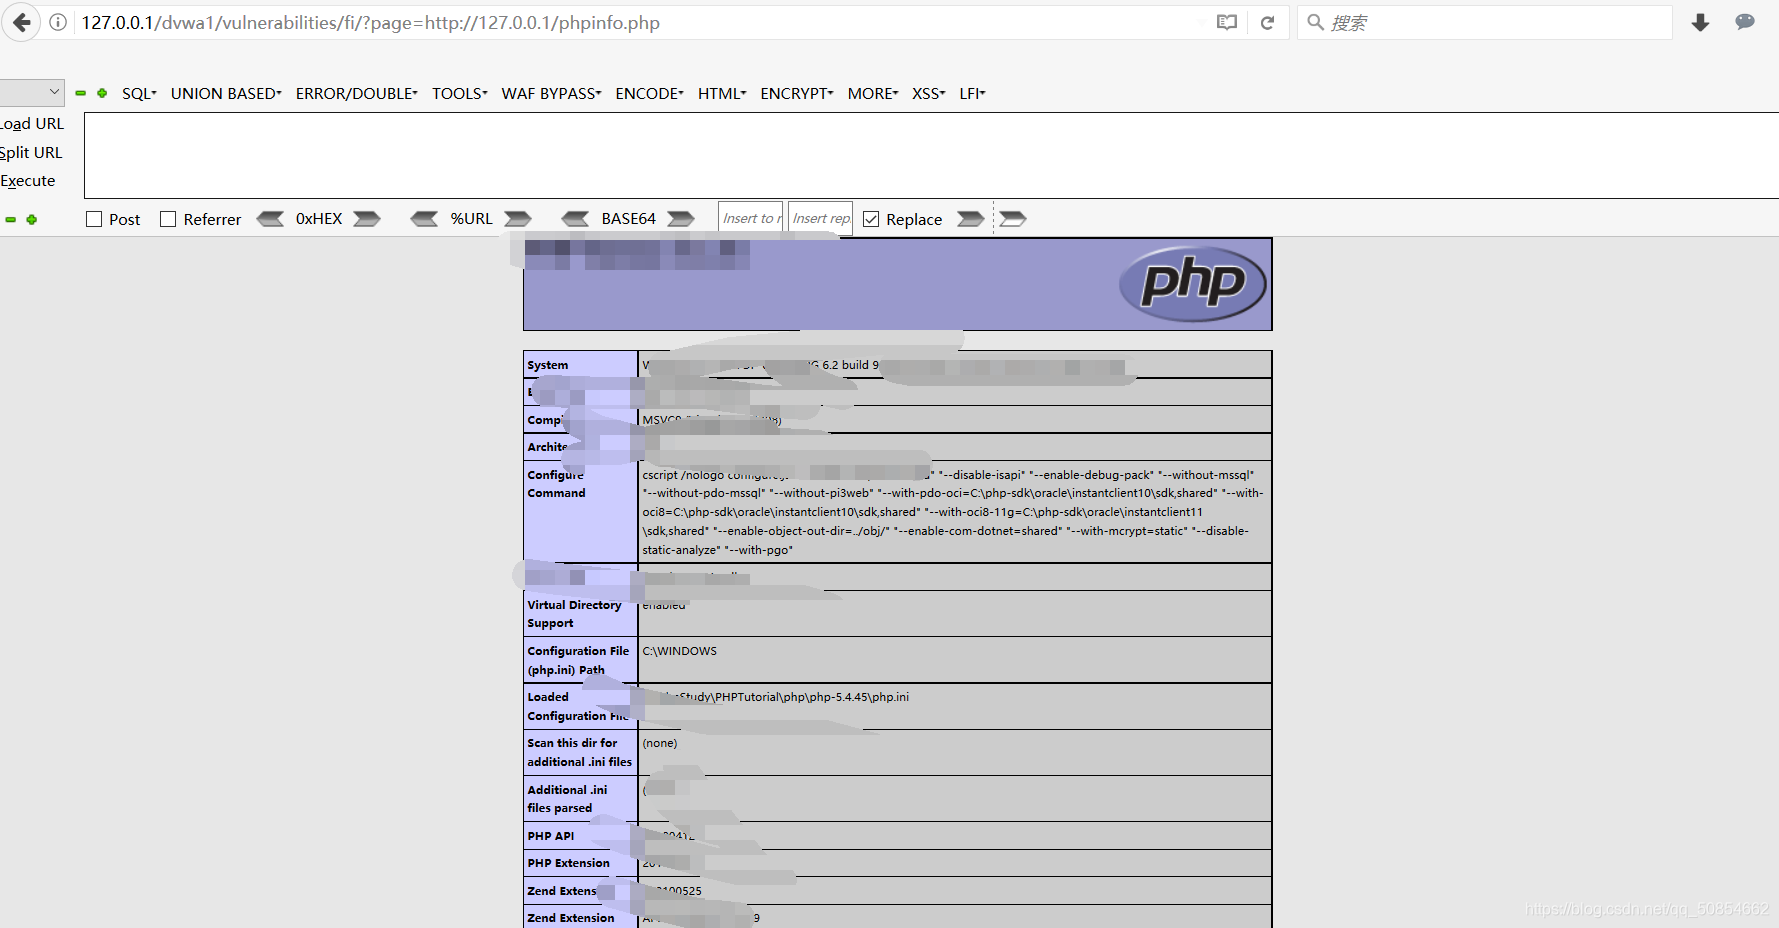1779x928 pixels.
Task: Open the LFI menu
Action: click(972, 93)
